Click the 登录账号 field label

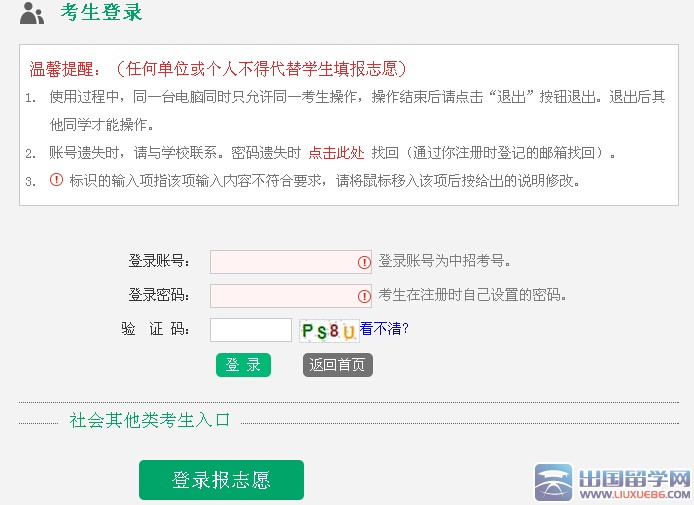point(160,261)
